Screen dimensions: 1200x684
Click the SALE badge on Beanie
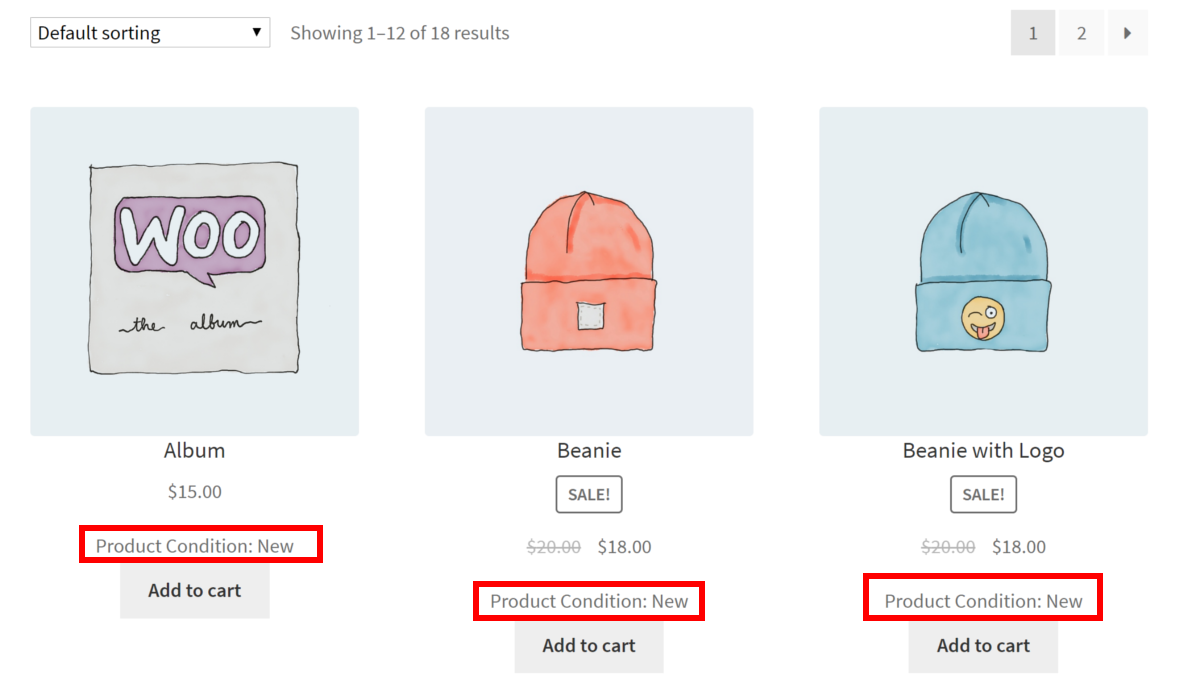588,493
